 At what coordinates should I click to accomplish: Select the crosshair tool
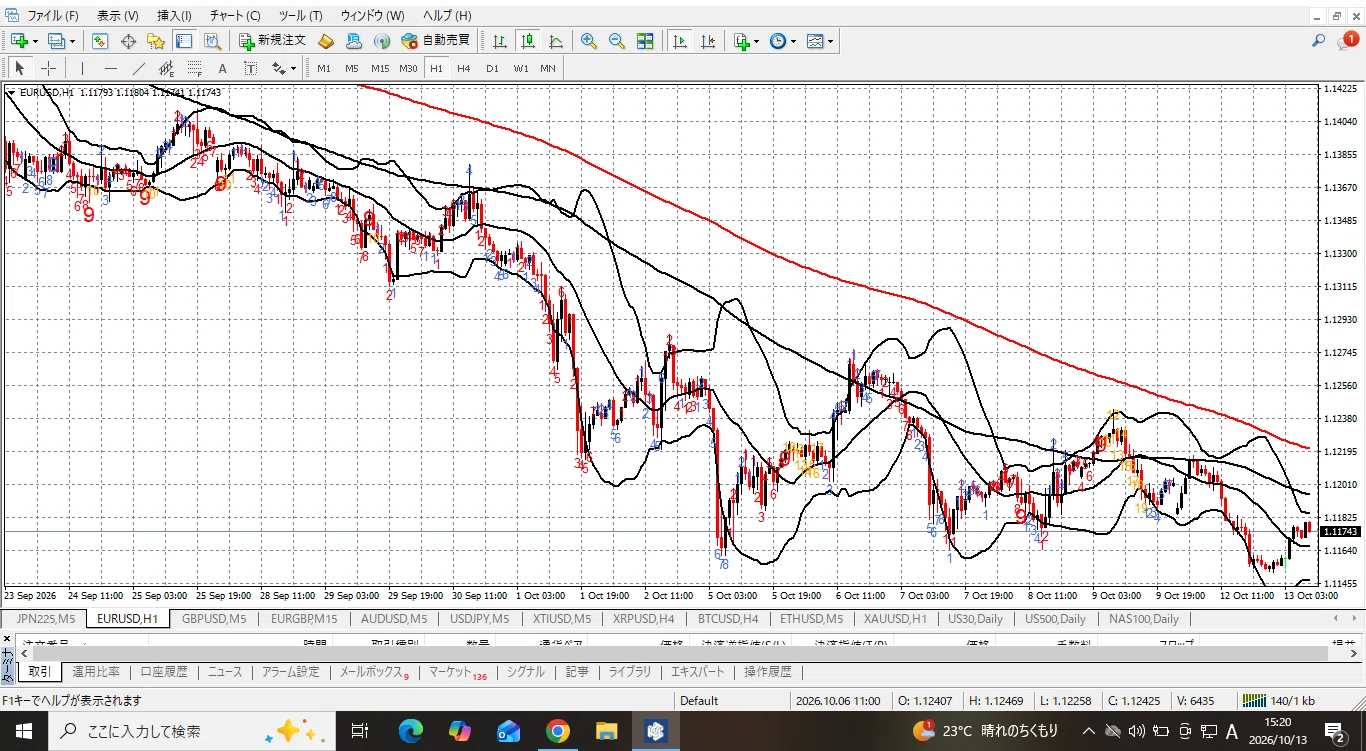[x=48, y=68]
